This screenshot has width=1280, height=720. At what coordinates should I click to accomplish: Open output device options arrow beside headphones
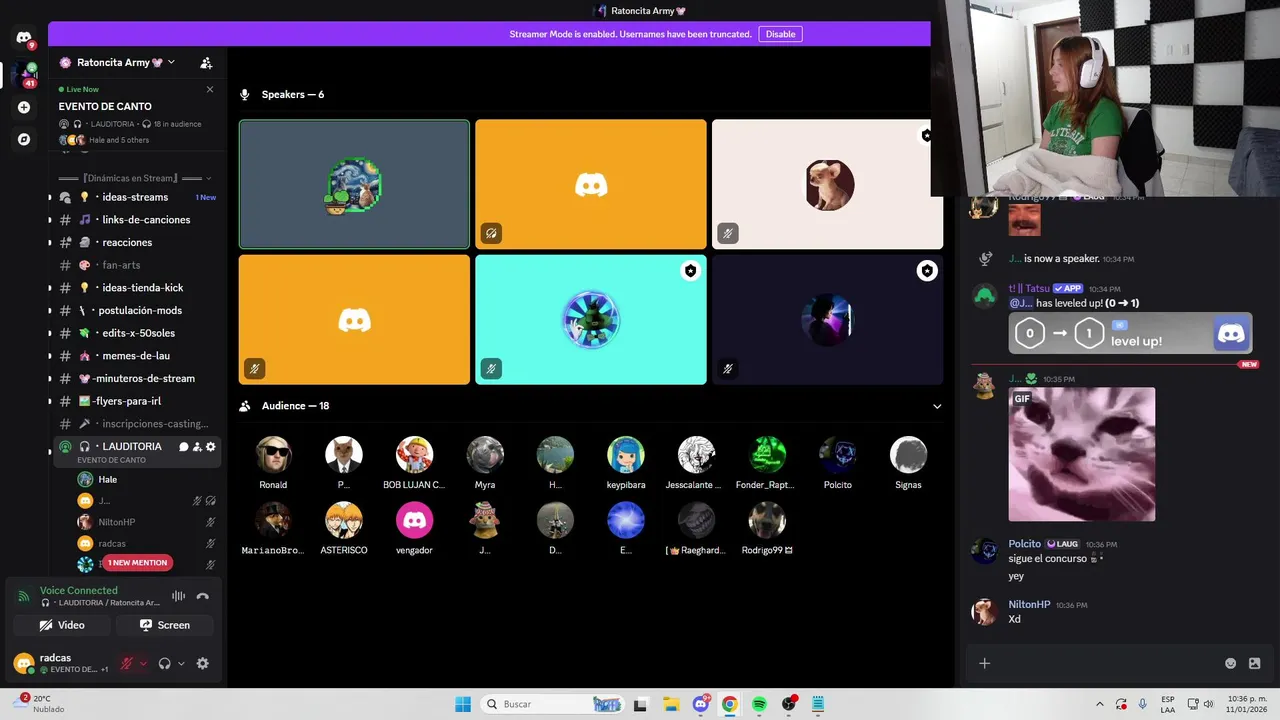(x=181, y=663)
